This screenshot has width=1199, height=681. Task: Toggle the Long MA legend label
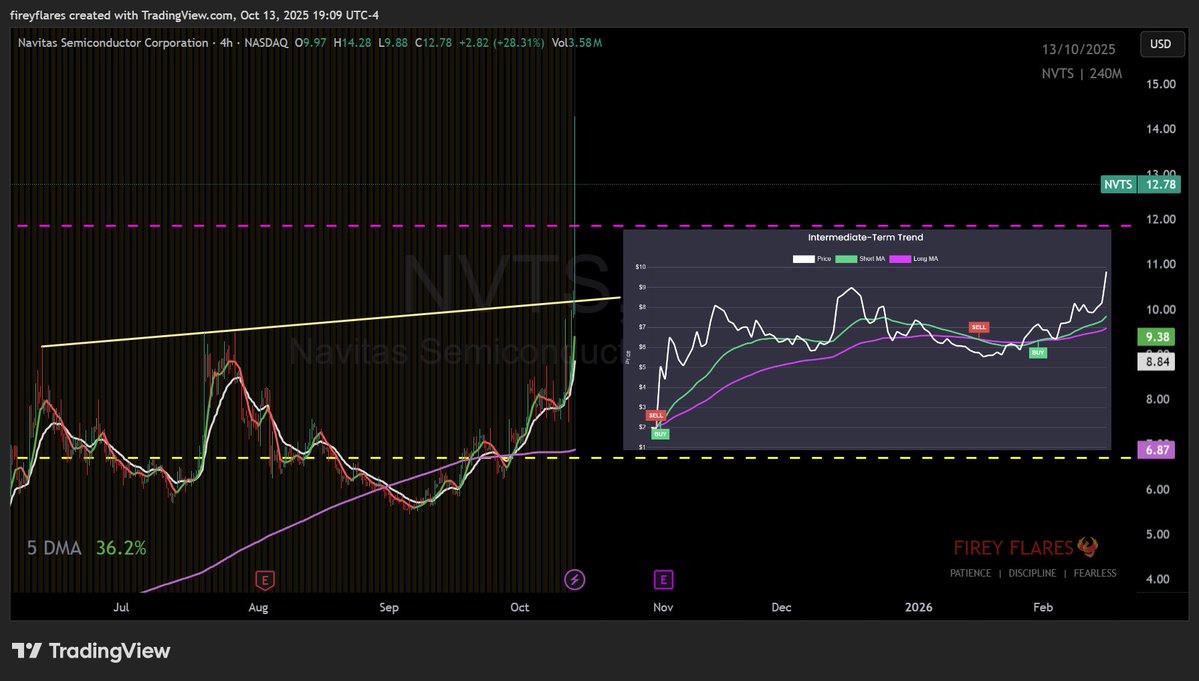coord(925,259)
